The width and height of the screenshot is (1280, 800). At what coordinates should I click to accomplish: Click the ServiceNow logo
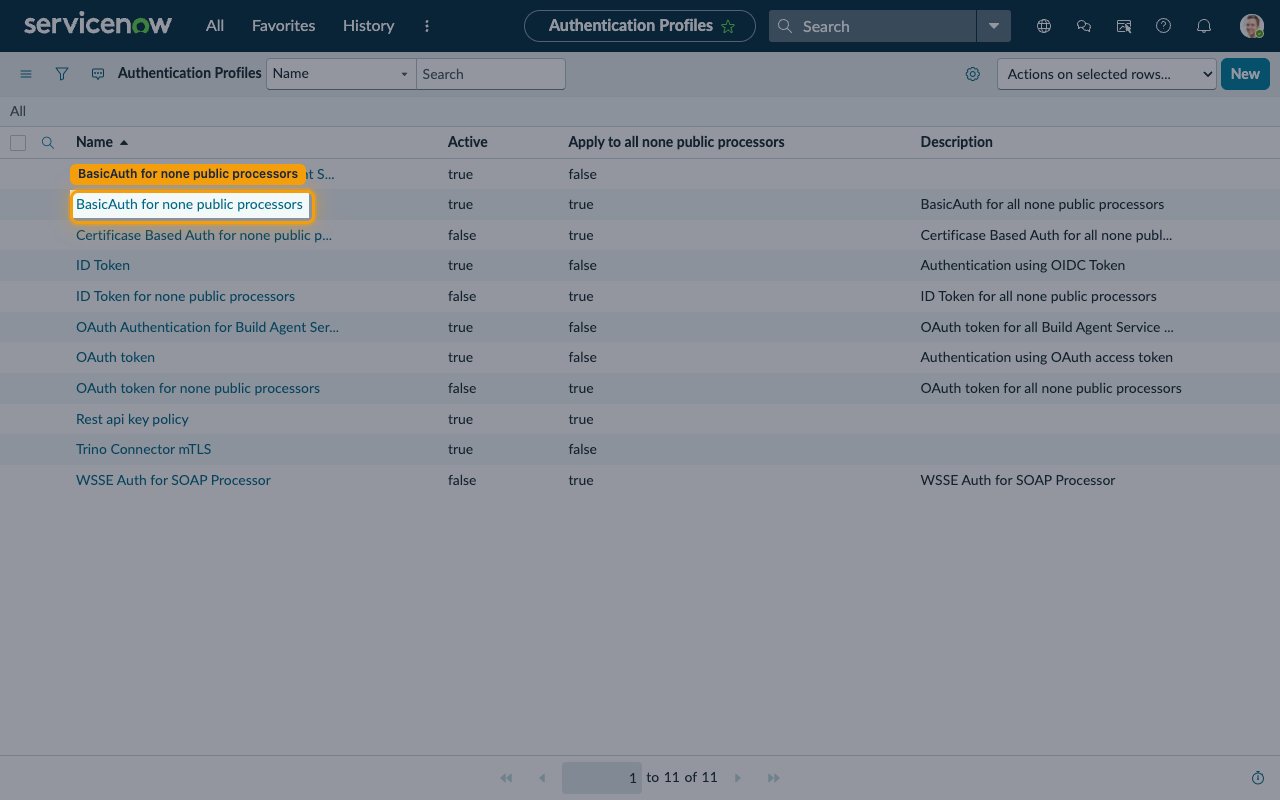98,25
